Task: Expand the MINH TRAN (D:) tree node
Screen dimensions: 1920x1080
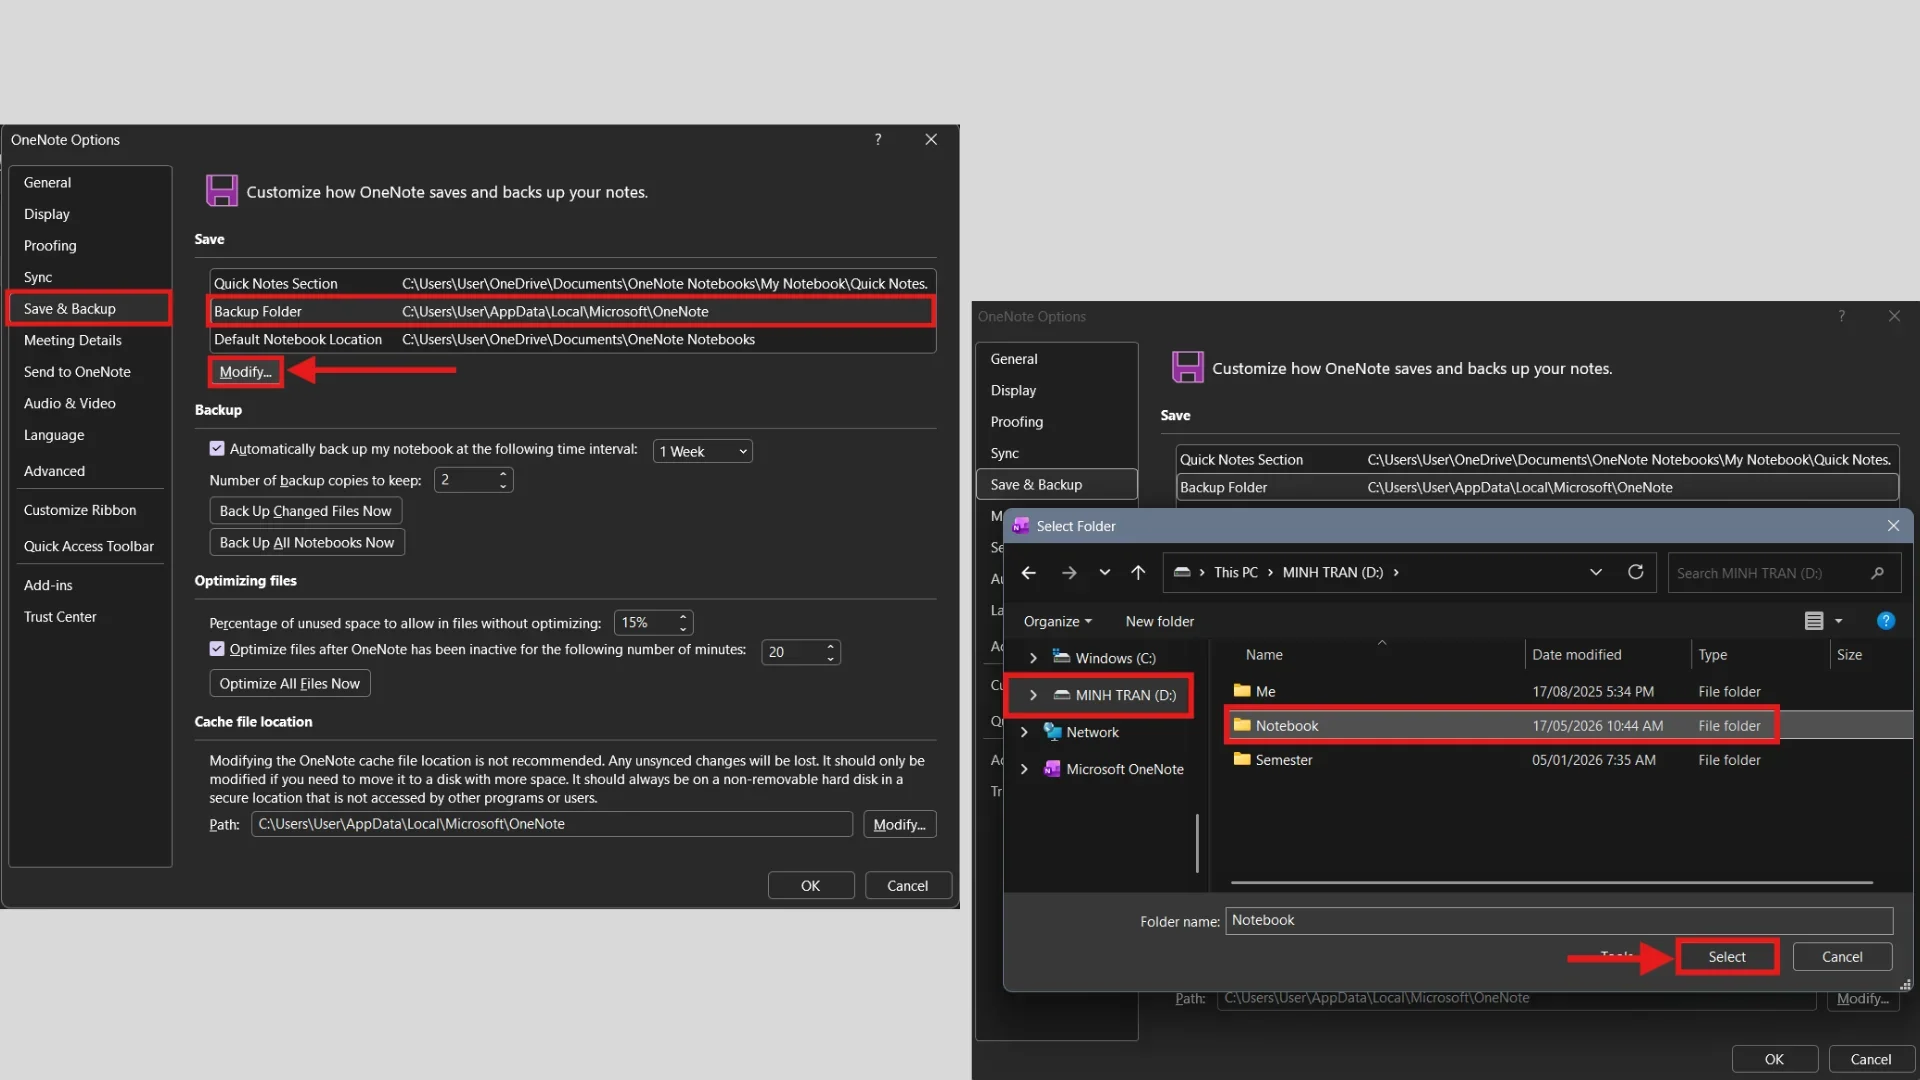Action: (1033, 695)
